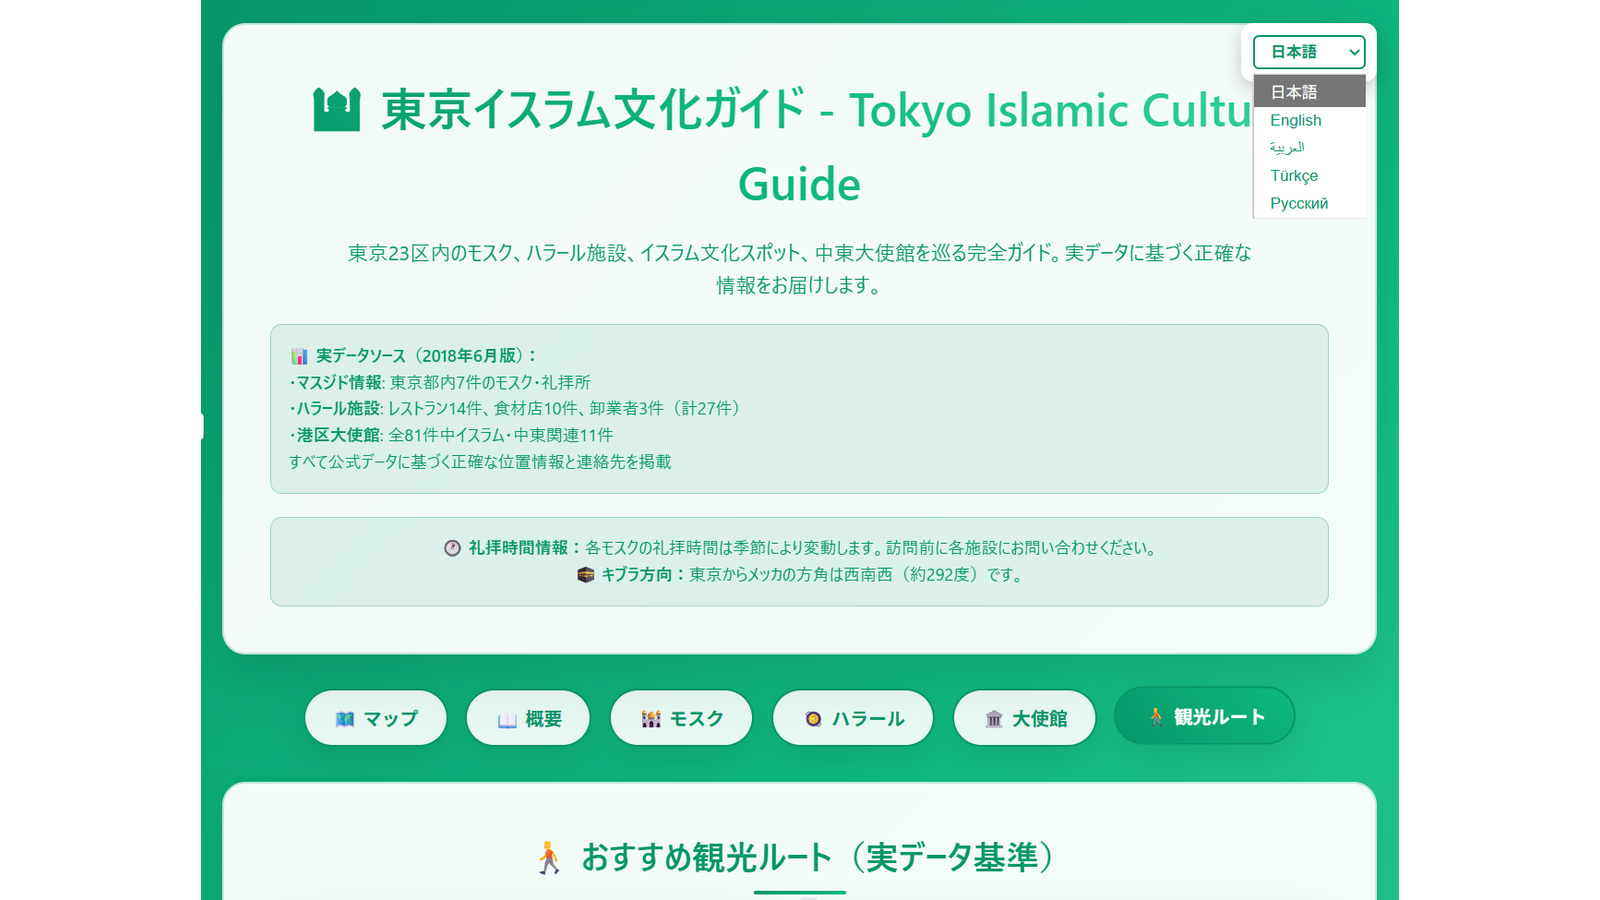Pick Türkçe from the language options

[1309, 176]
